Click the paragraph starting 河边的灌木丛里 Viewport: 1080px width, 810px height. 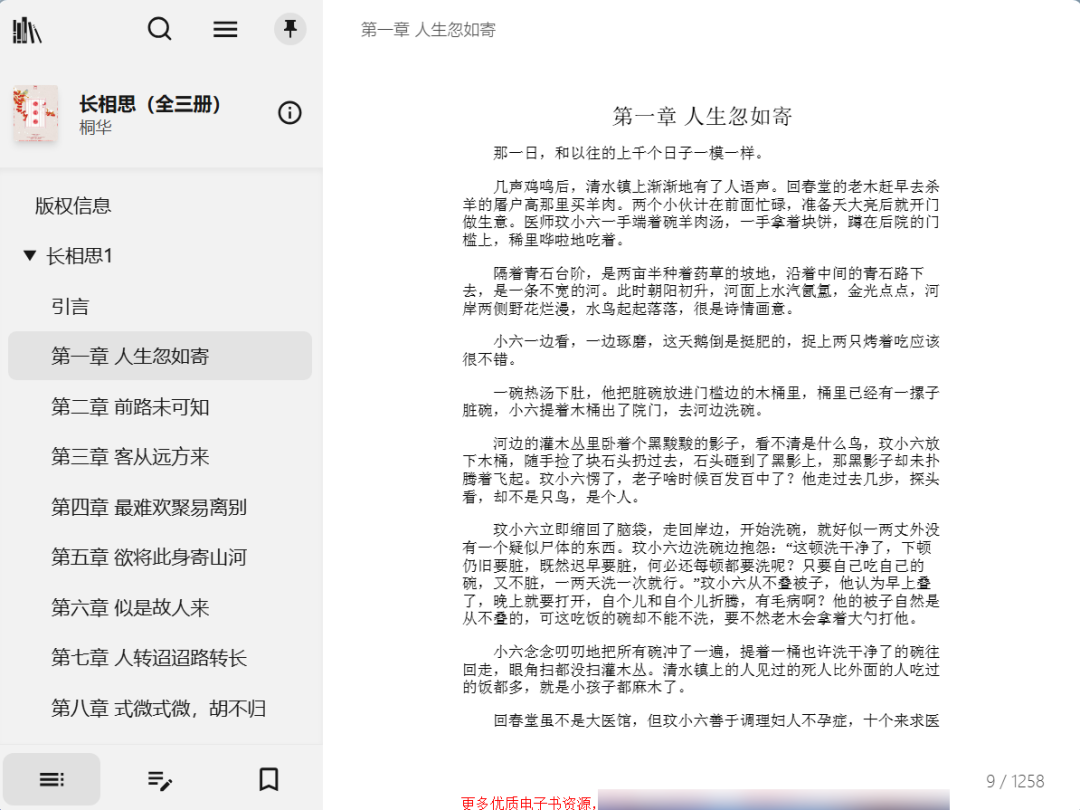coord(700,470)
